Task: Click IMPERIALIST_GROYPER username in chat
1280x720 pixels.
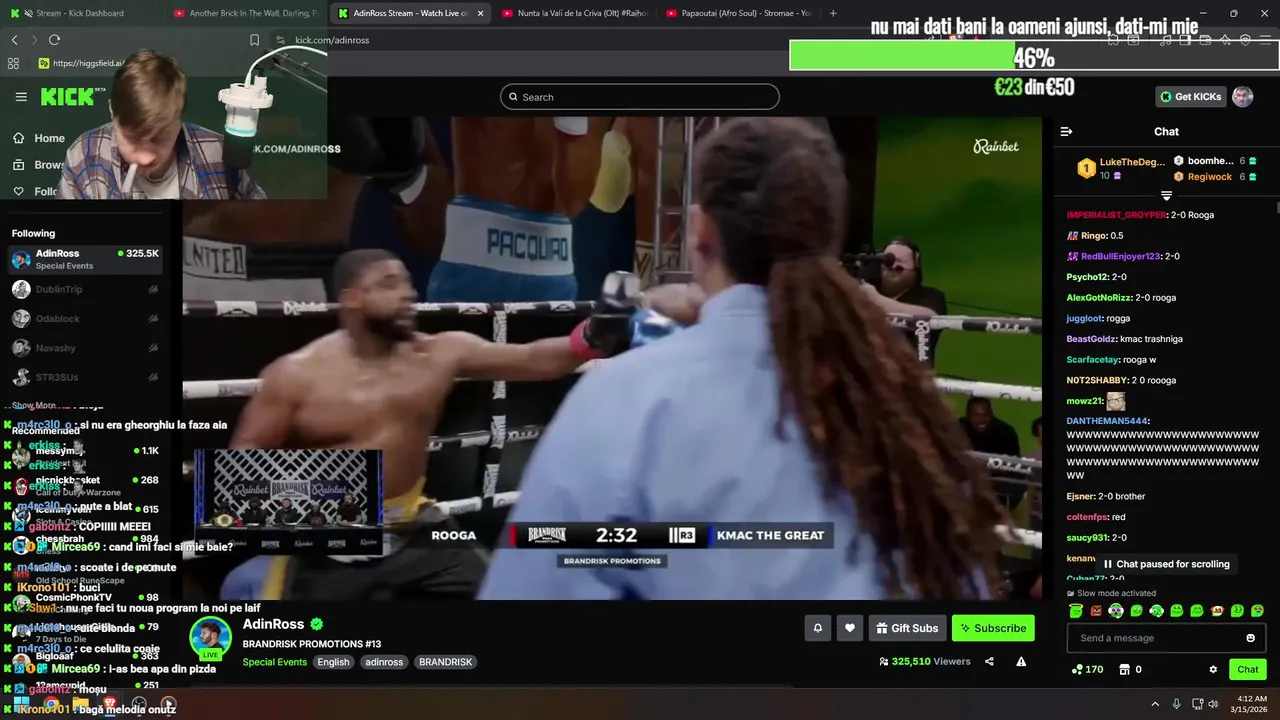Action: pos(1117,215)
